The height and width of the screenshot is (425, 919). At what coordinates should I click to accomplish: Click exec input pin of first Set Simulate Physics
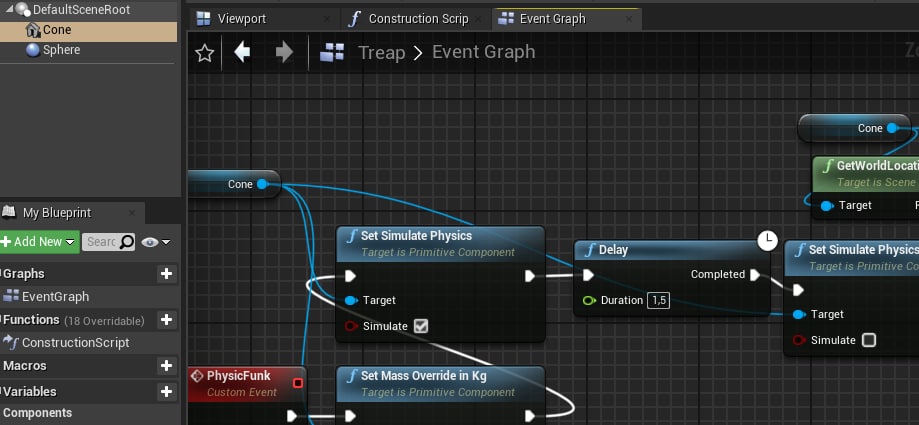[x=350, y=276]
